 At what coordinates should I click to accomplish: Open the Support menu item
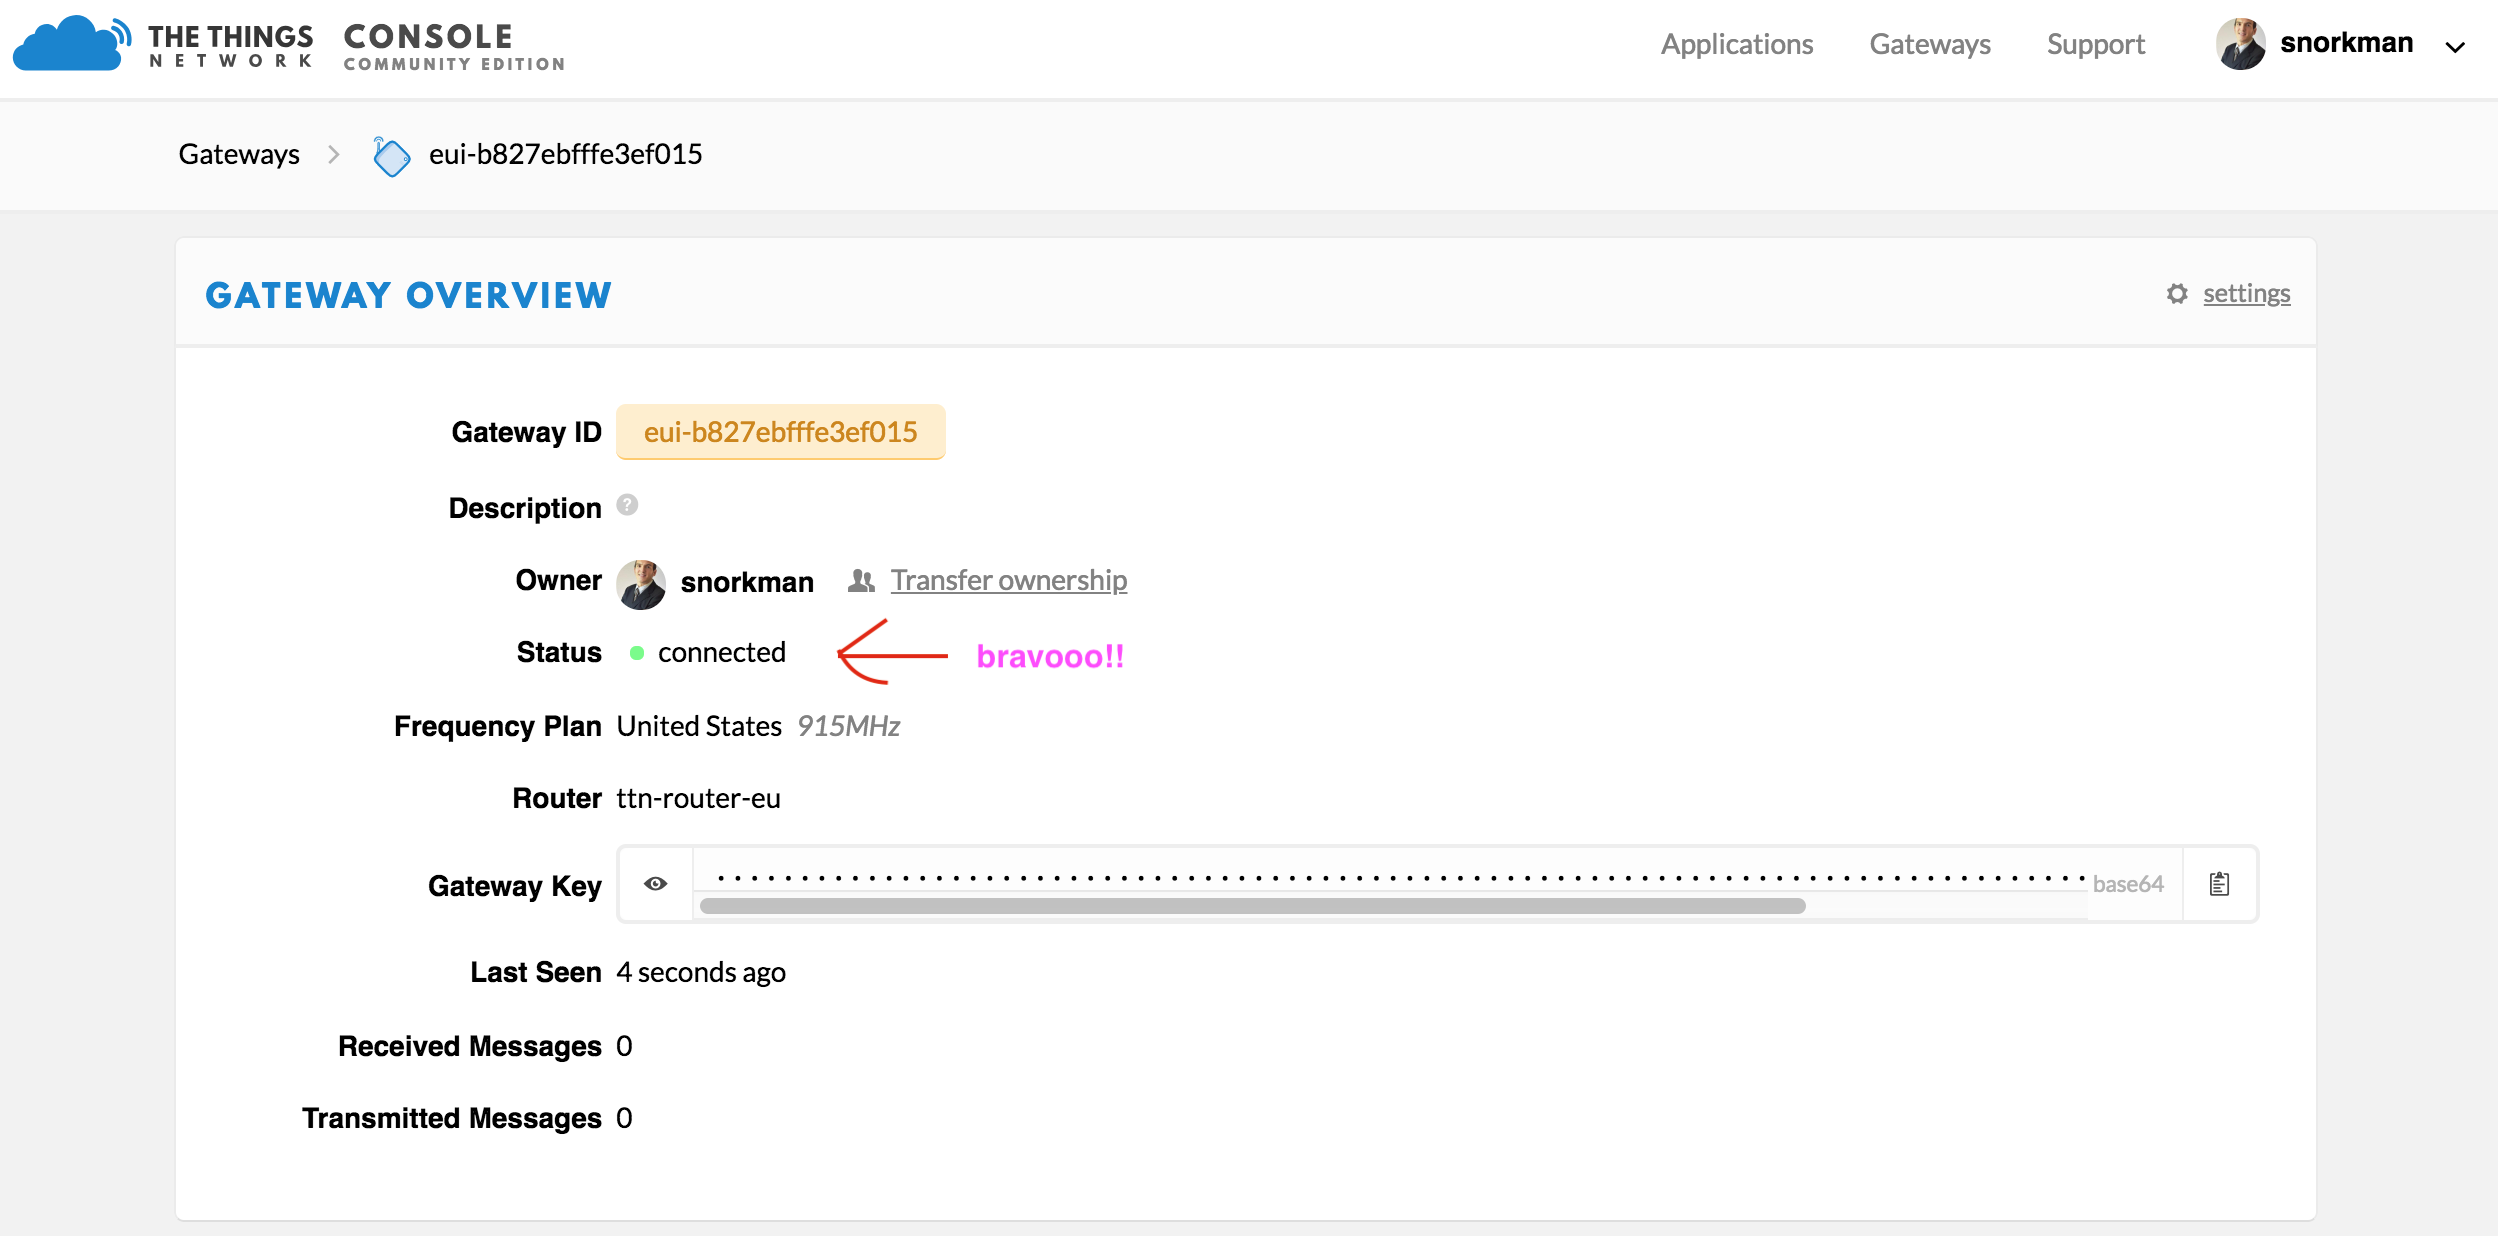[2095, 44]
